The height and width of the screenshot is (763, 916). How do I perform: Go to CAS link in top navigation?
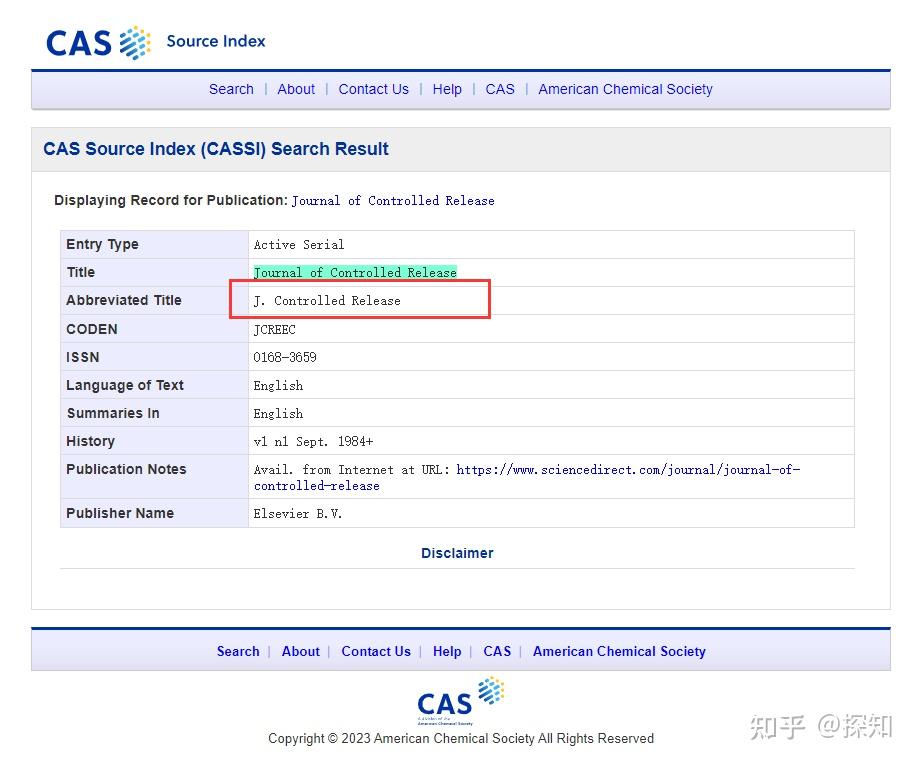(500, 89)
